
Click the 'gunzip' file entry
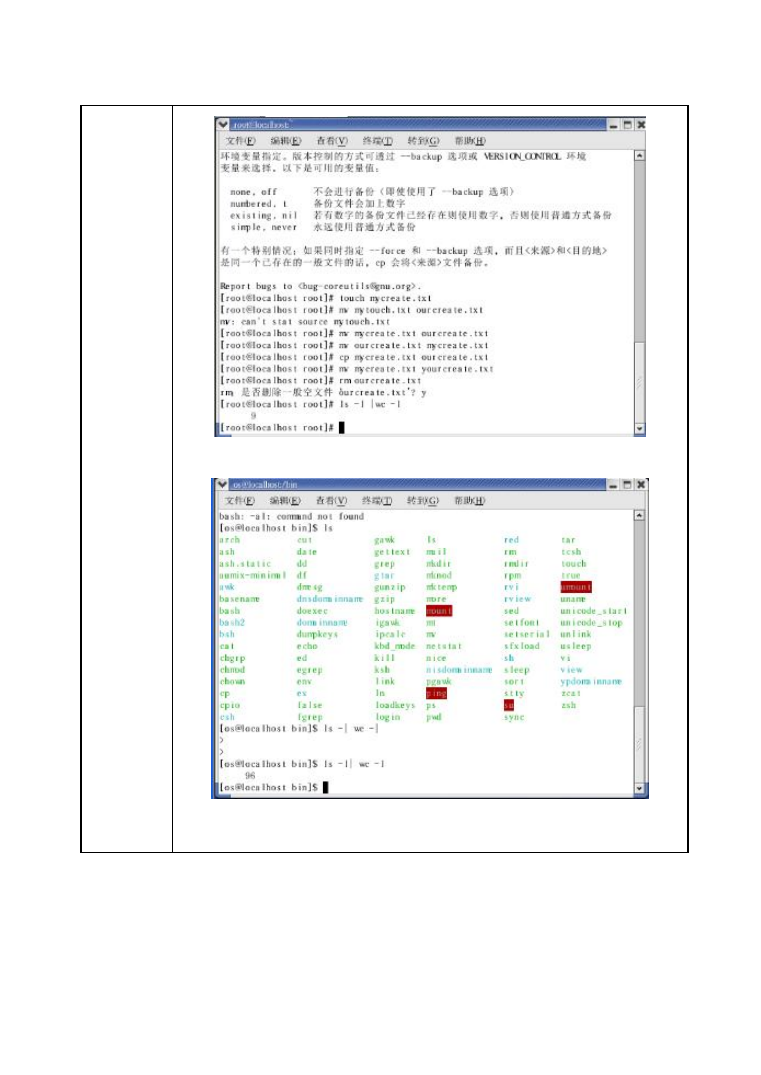pos(389,587)
